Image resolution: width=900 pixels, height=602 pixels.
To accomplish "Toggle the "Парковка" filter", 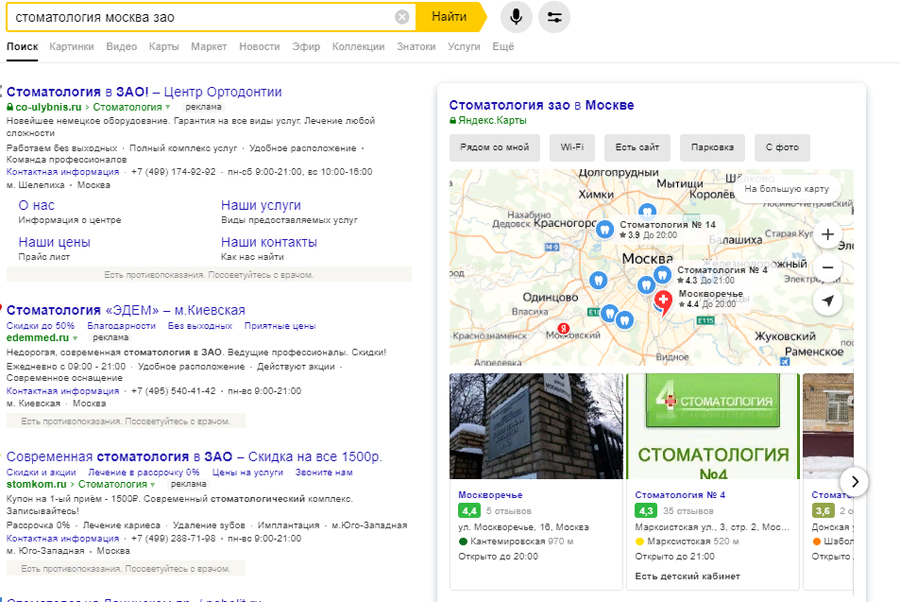I will (x=712, y=148).
